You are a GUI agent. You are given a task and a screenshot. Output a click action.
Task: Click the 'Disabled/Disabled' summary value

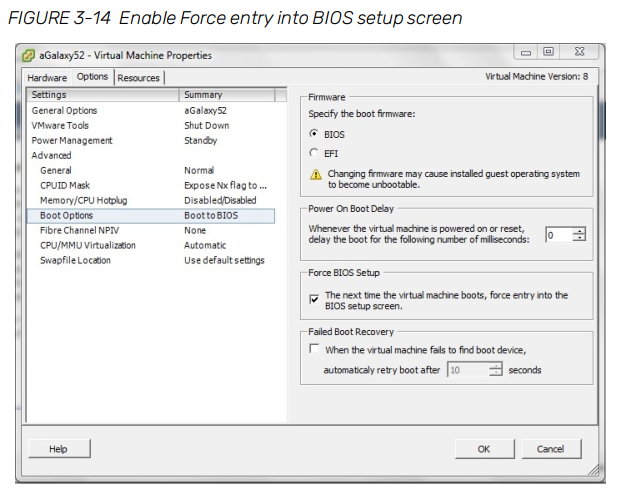click(x=220, y=200)
